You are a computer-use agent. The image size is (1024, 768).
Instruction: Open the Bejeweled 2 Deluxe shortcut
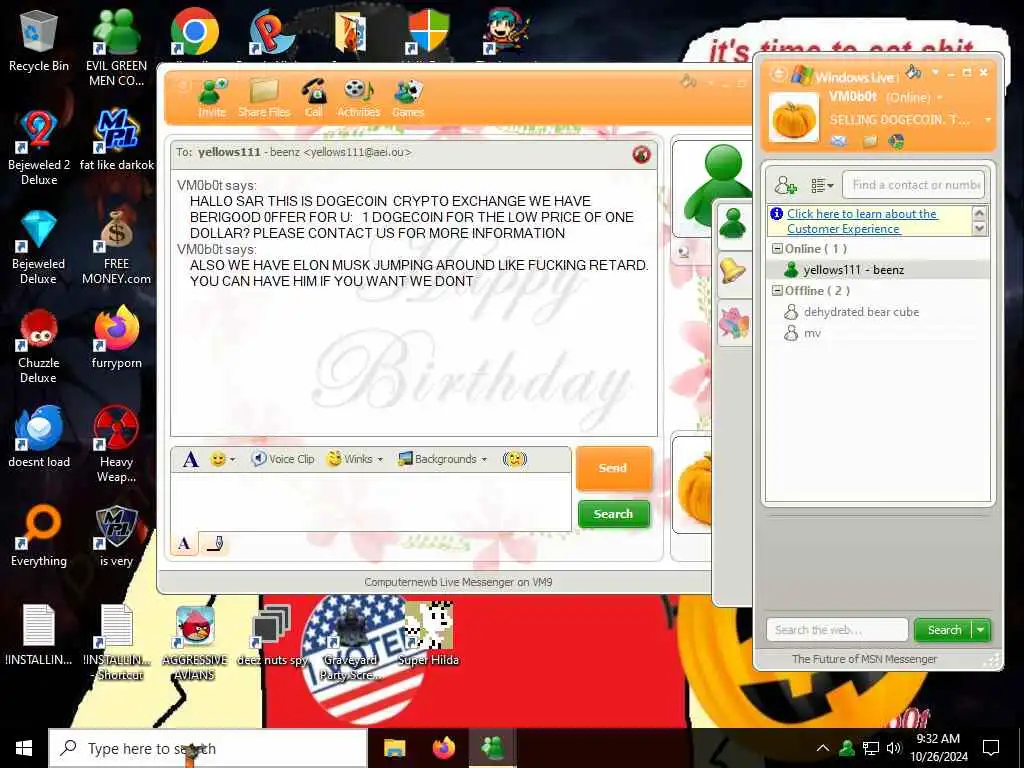39,148
